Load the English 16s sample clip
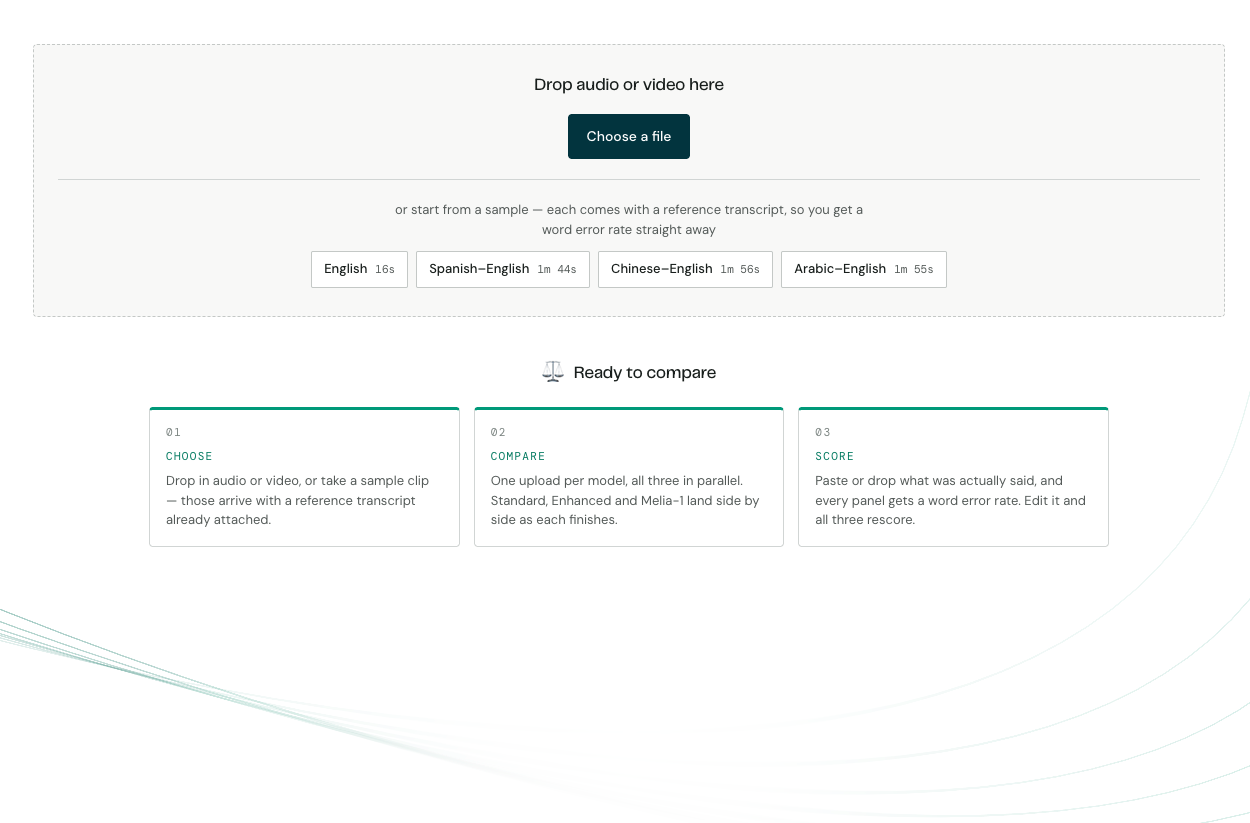Image resolution: width=1250 pixels, height=823 pixels. point(359,269)
